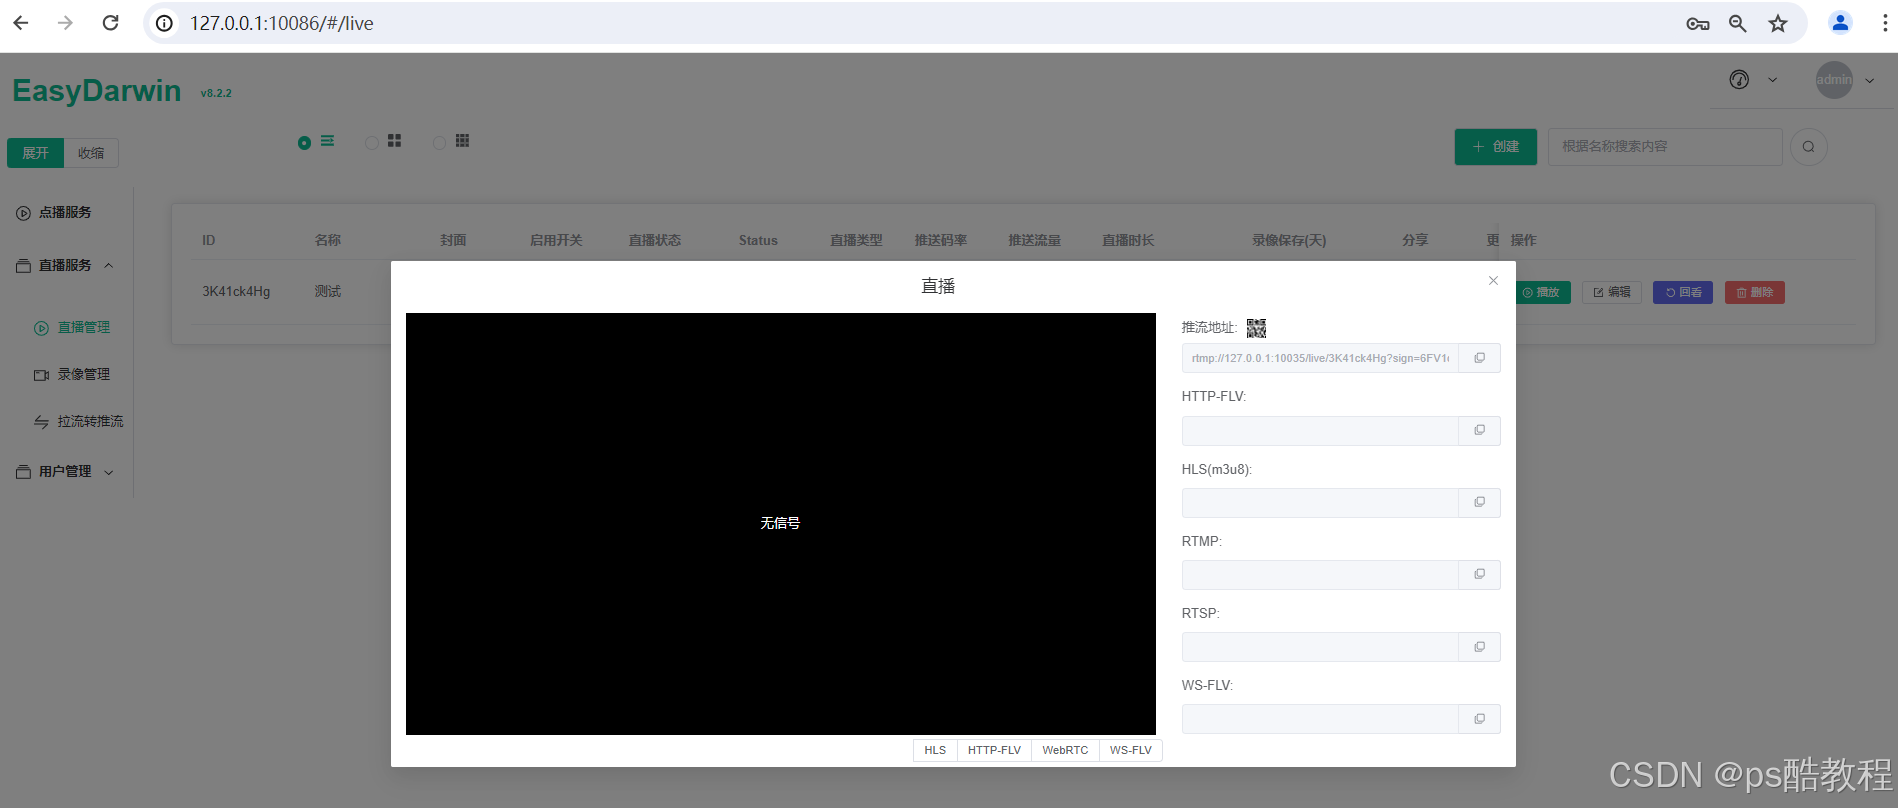Copy the HTTP-FLV address
This screenshot has height=808, width=1898.
coord(1479,430)
